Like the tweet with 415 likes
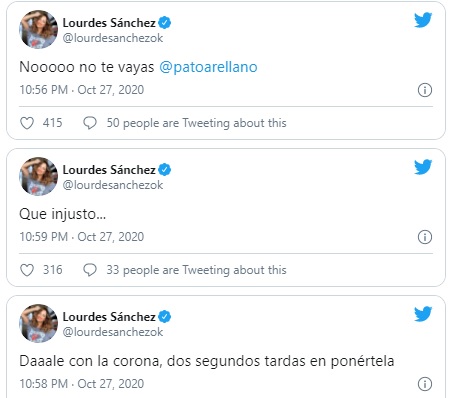 click(27, 123)
